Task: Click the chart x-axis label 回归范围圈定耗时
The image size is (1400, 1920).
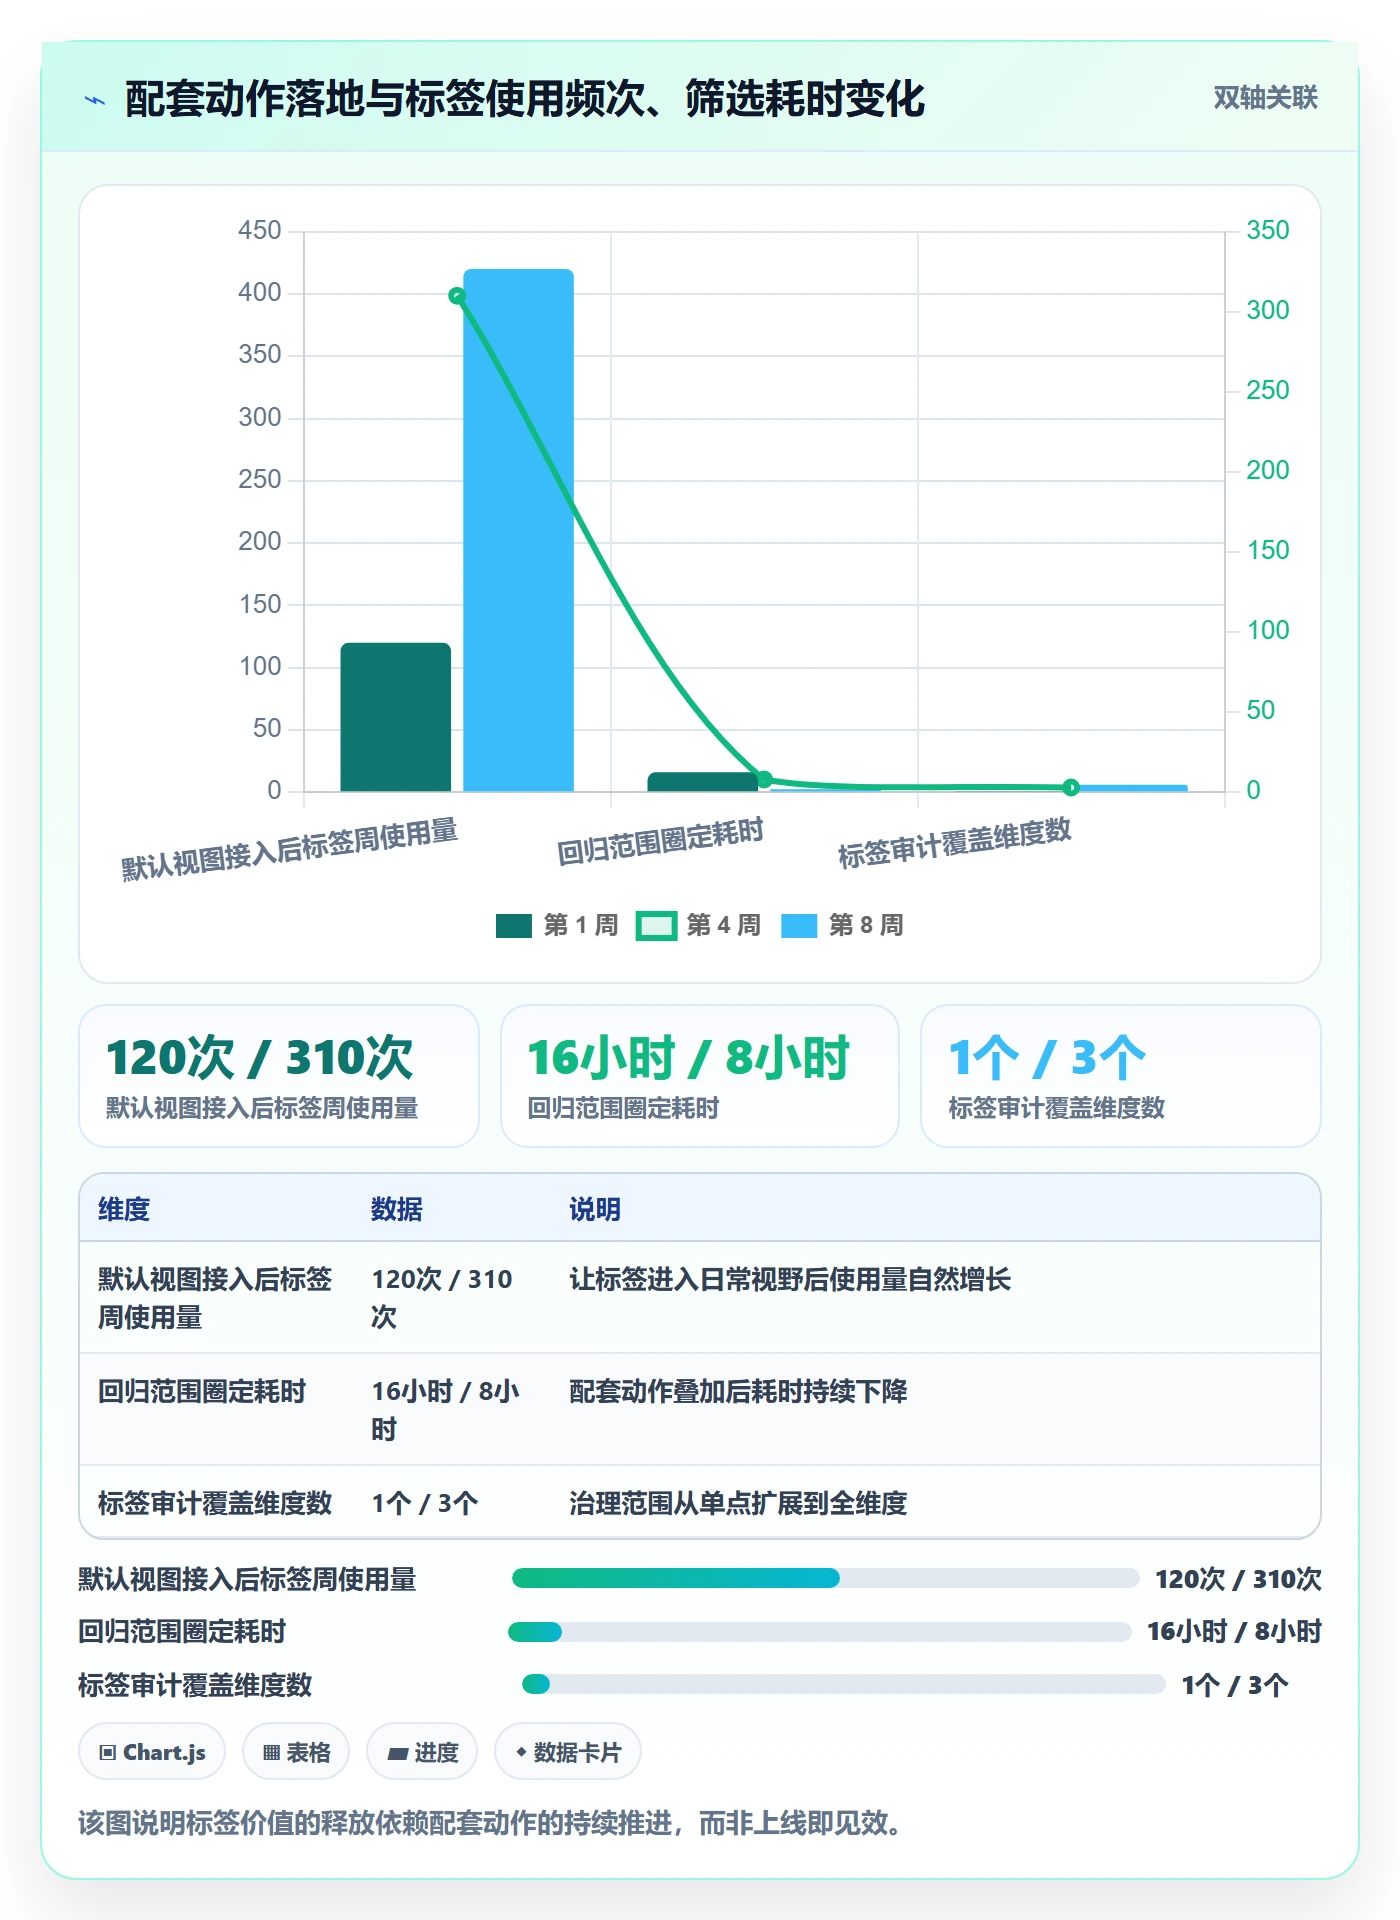Action: [660, 841]
